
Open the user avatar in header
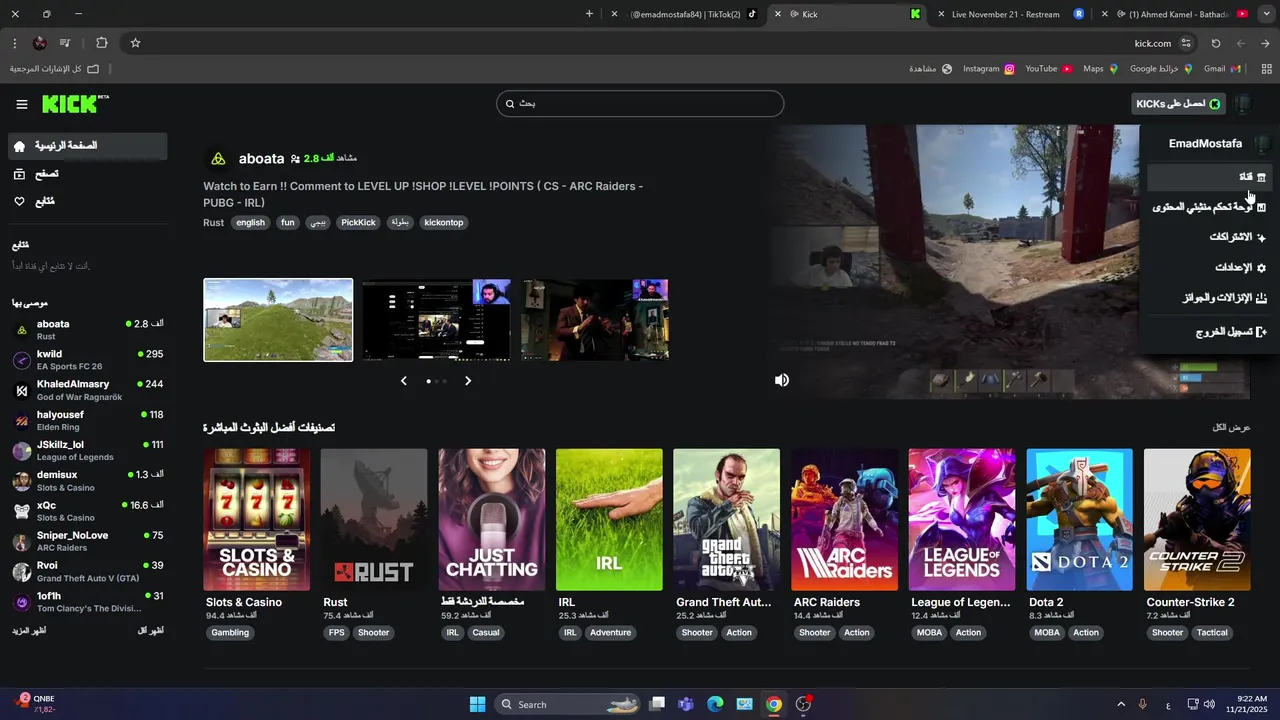click(1243, 104)
